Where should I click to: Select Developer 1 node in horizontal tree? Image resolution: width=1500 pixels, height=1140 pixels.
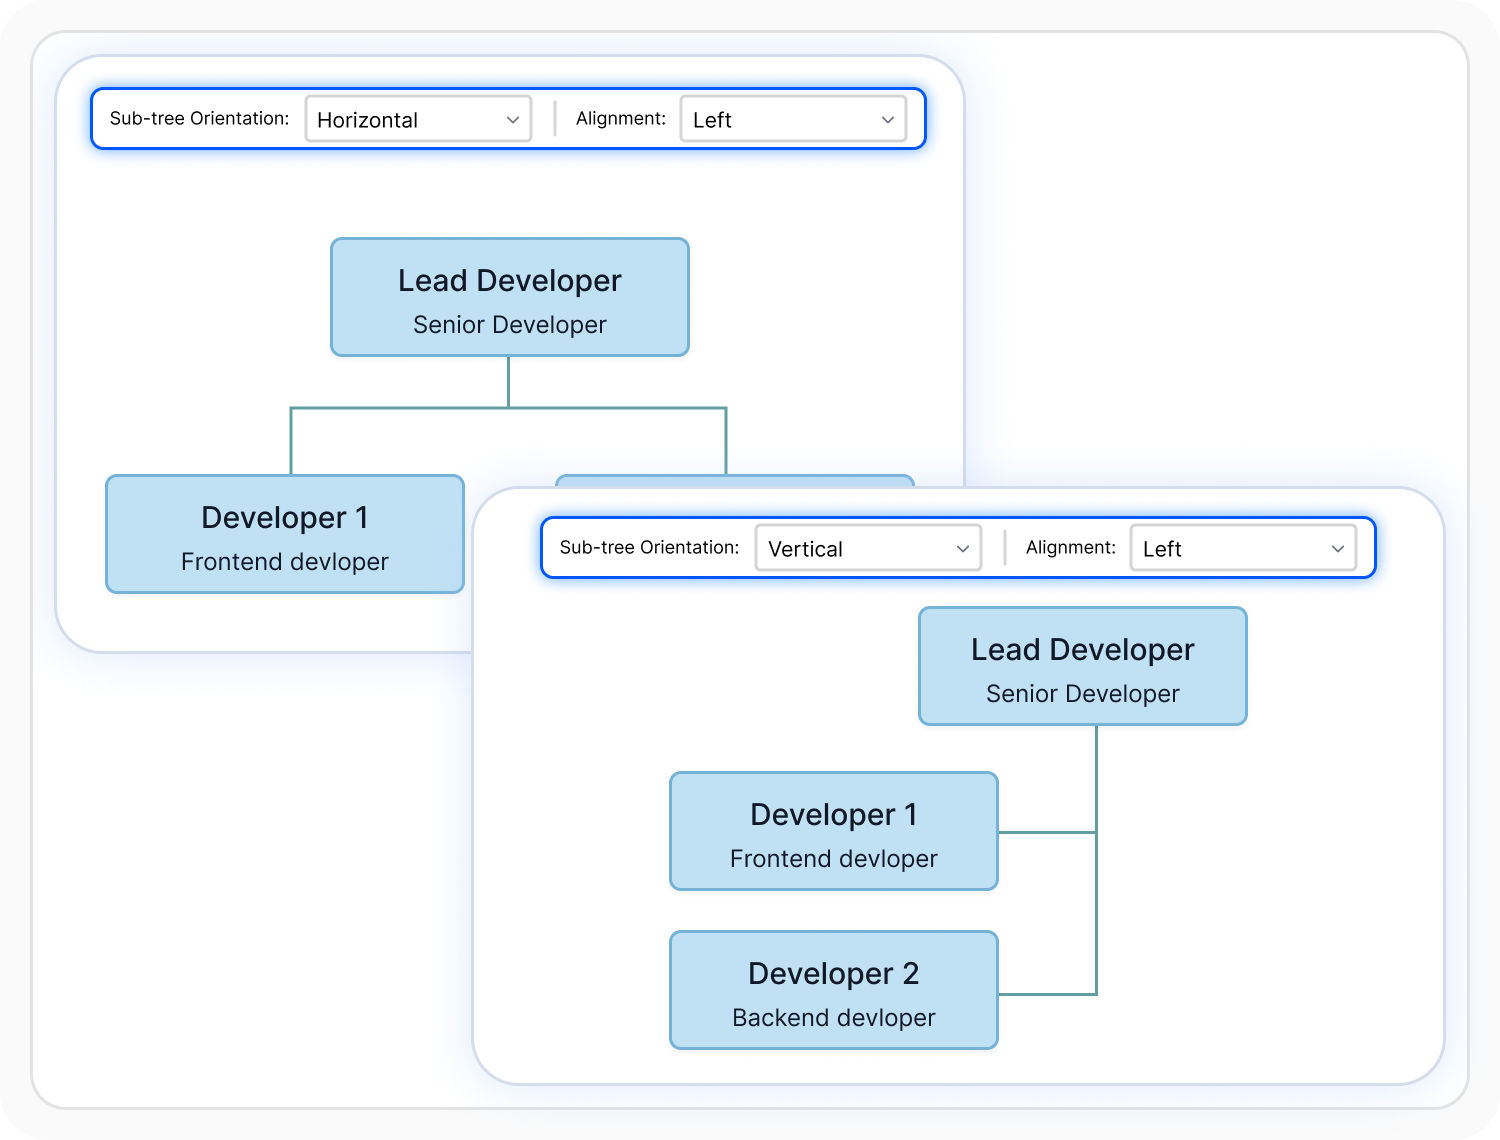pos(285,534)
